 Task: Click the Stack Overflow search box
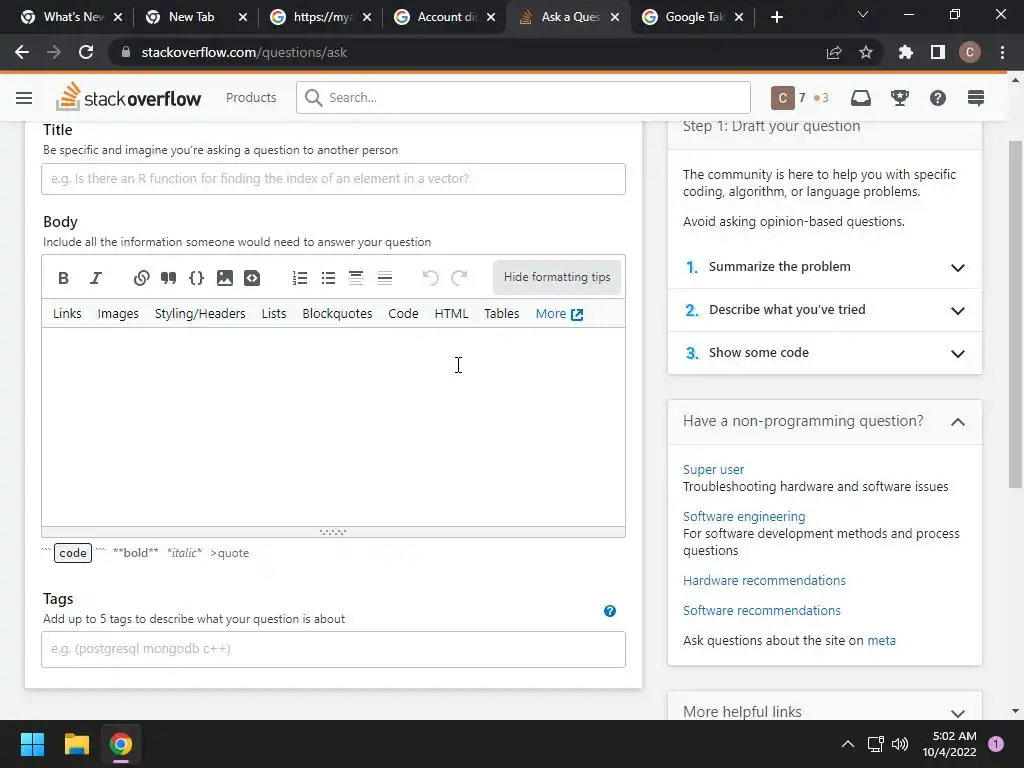(523, 98)
